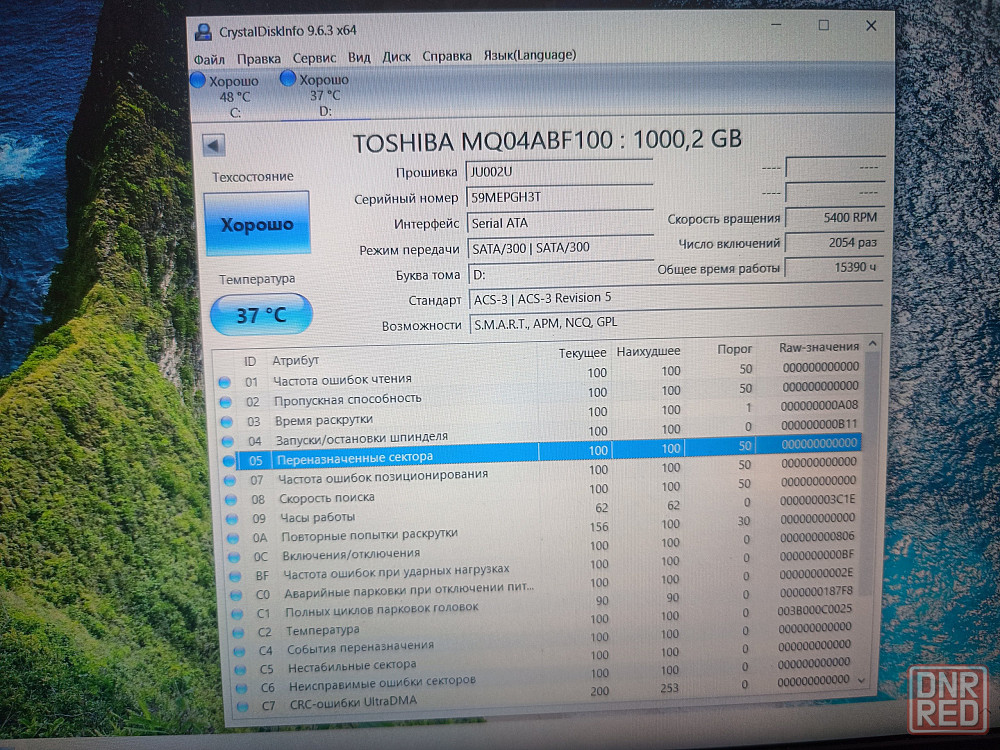The image size is (1000, 750).
Task: Click status dot for attribute 01 Частота ошибок чтения
Action: pyautogui.click(x=224, y=383)
